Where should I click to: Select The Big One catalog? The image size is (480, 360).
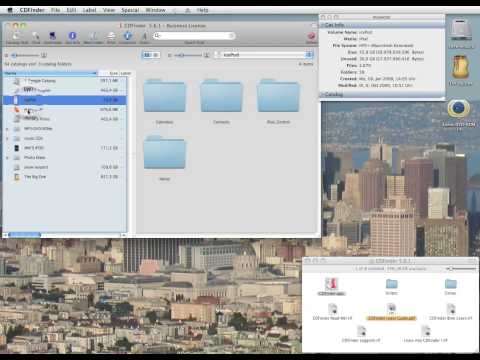click(65, 177)
